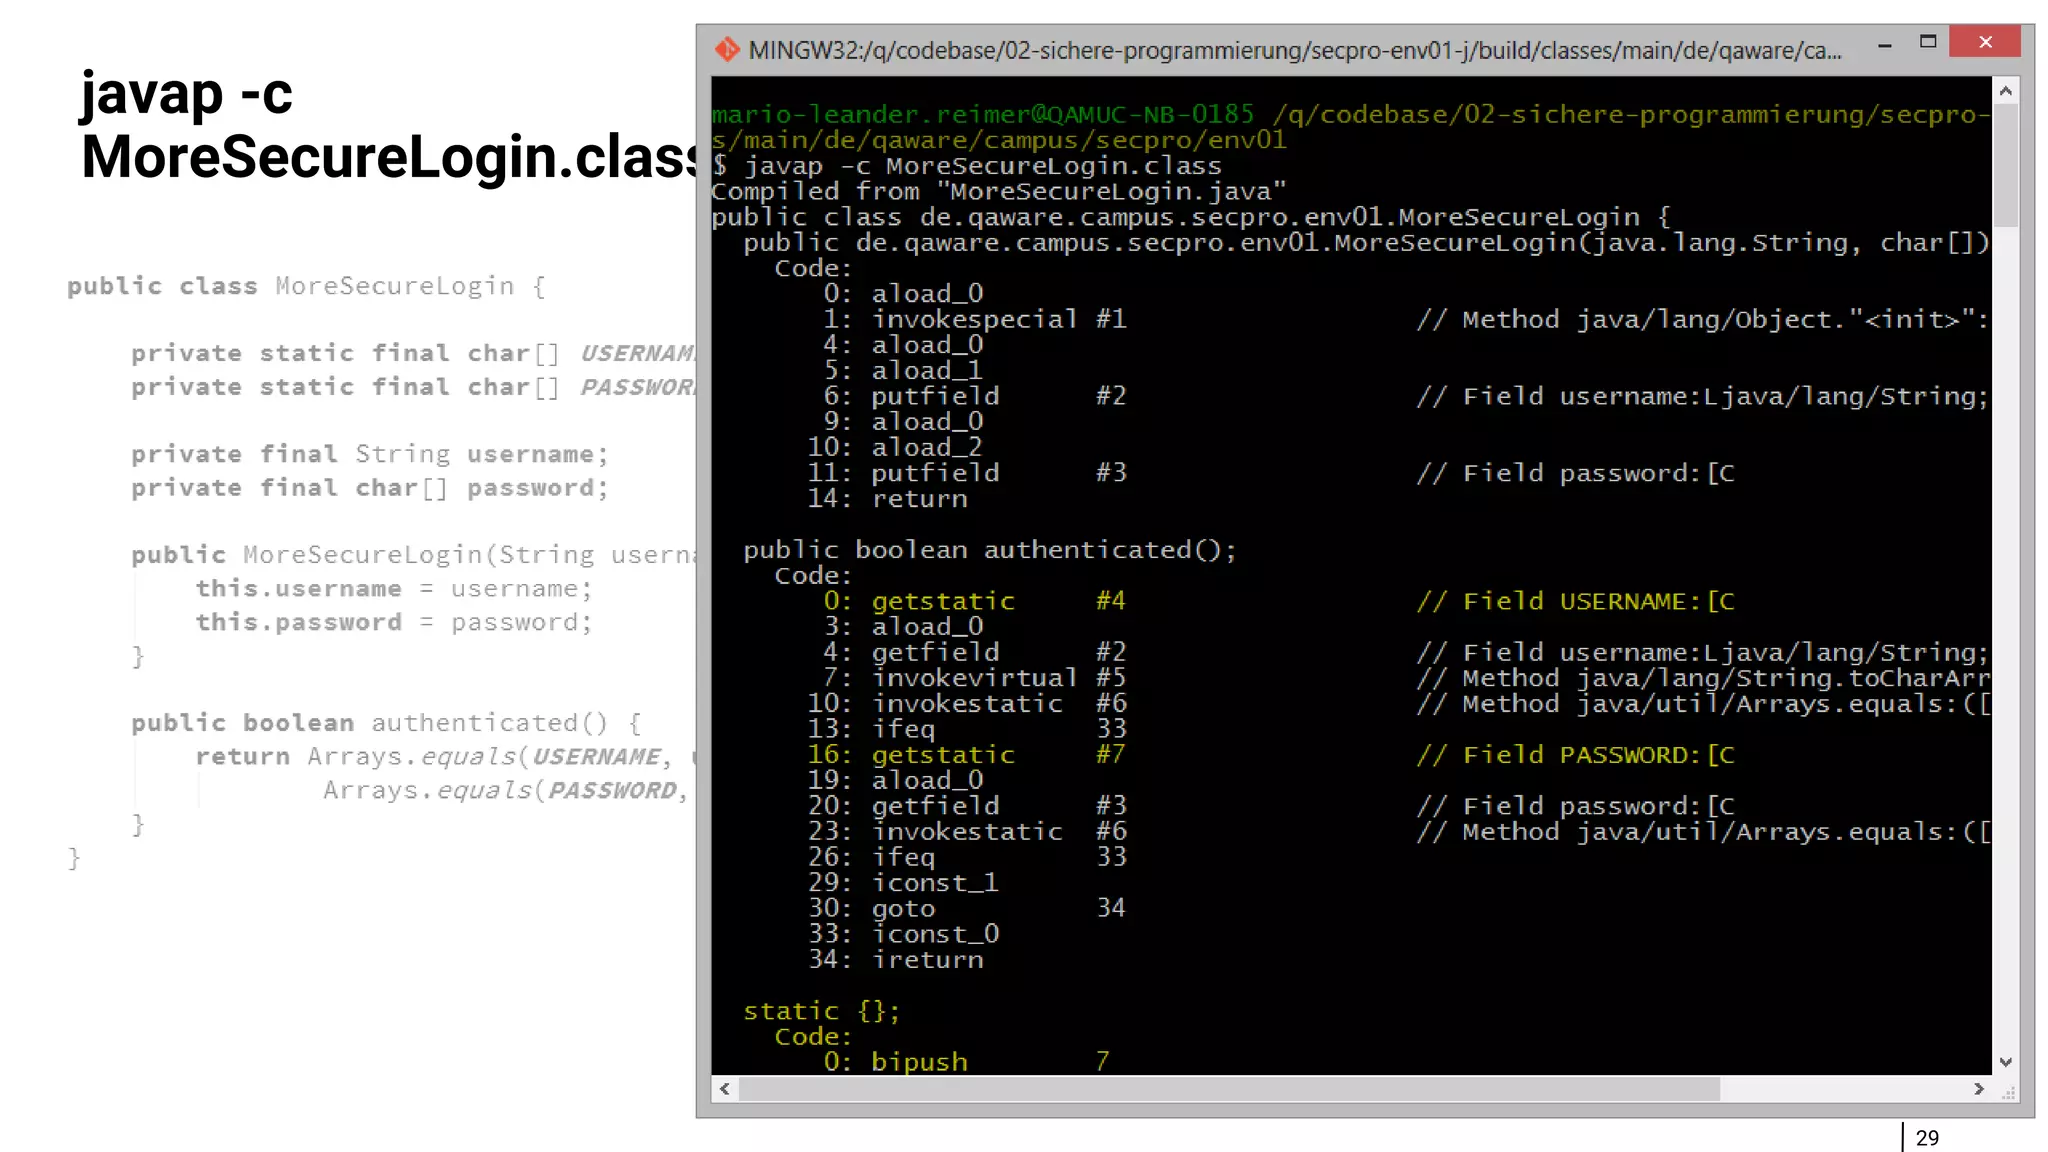This screenshot has width=2048, height=1152.
Task: Click the slide page number 29
Action: pyautogui.click(x=1927, y=1138)
